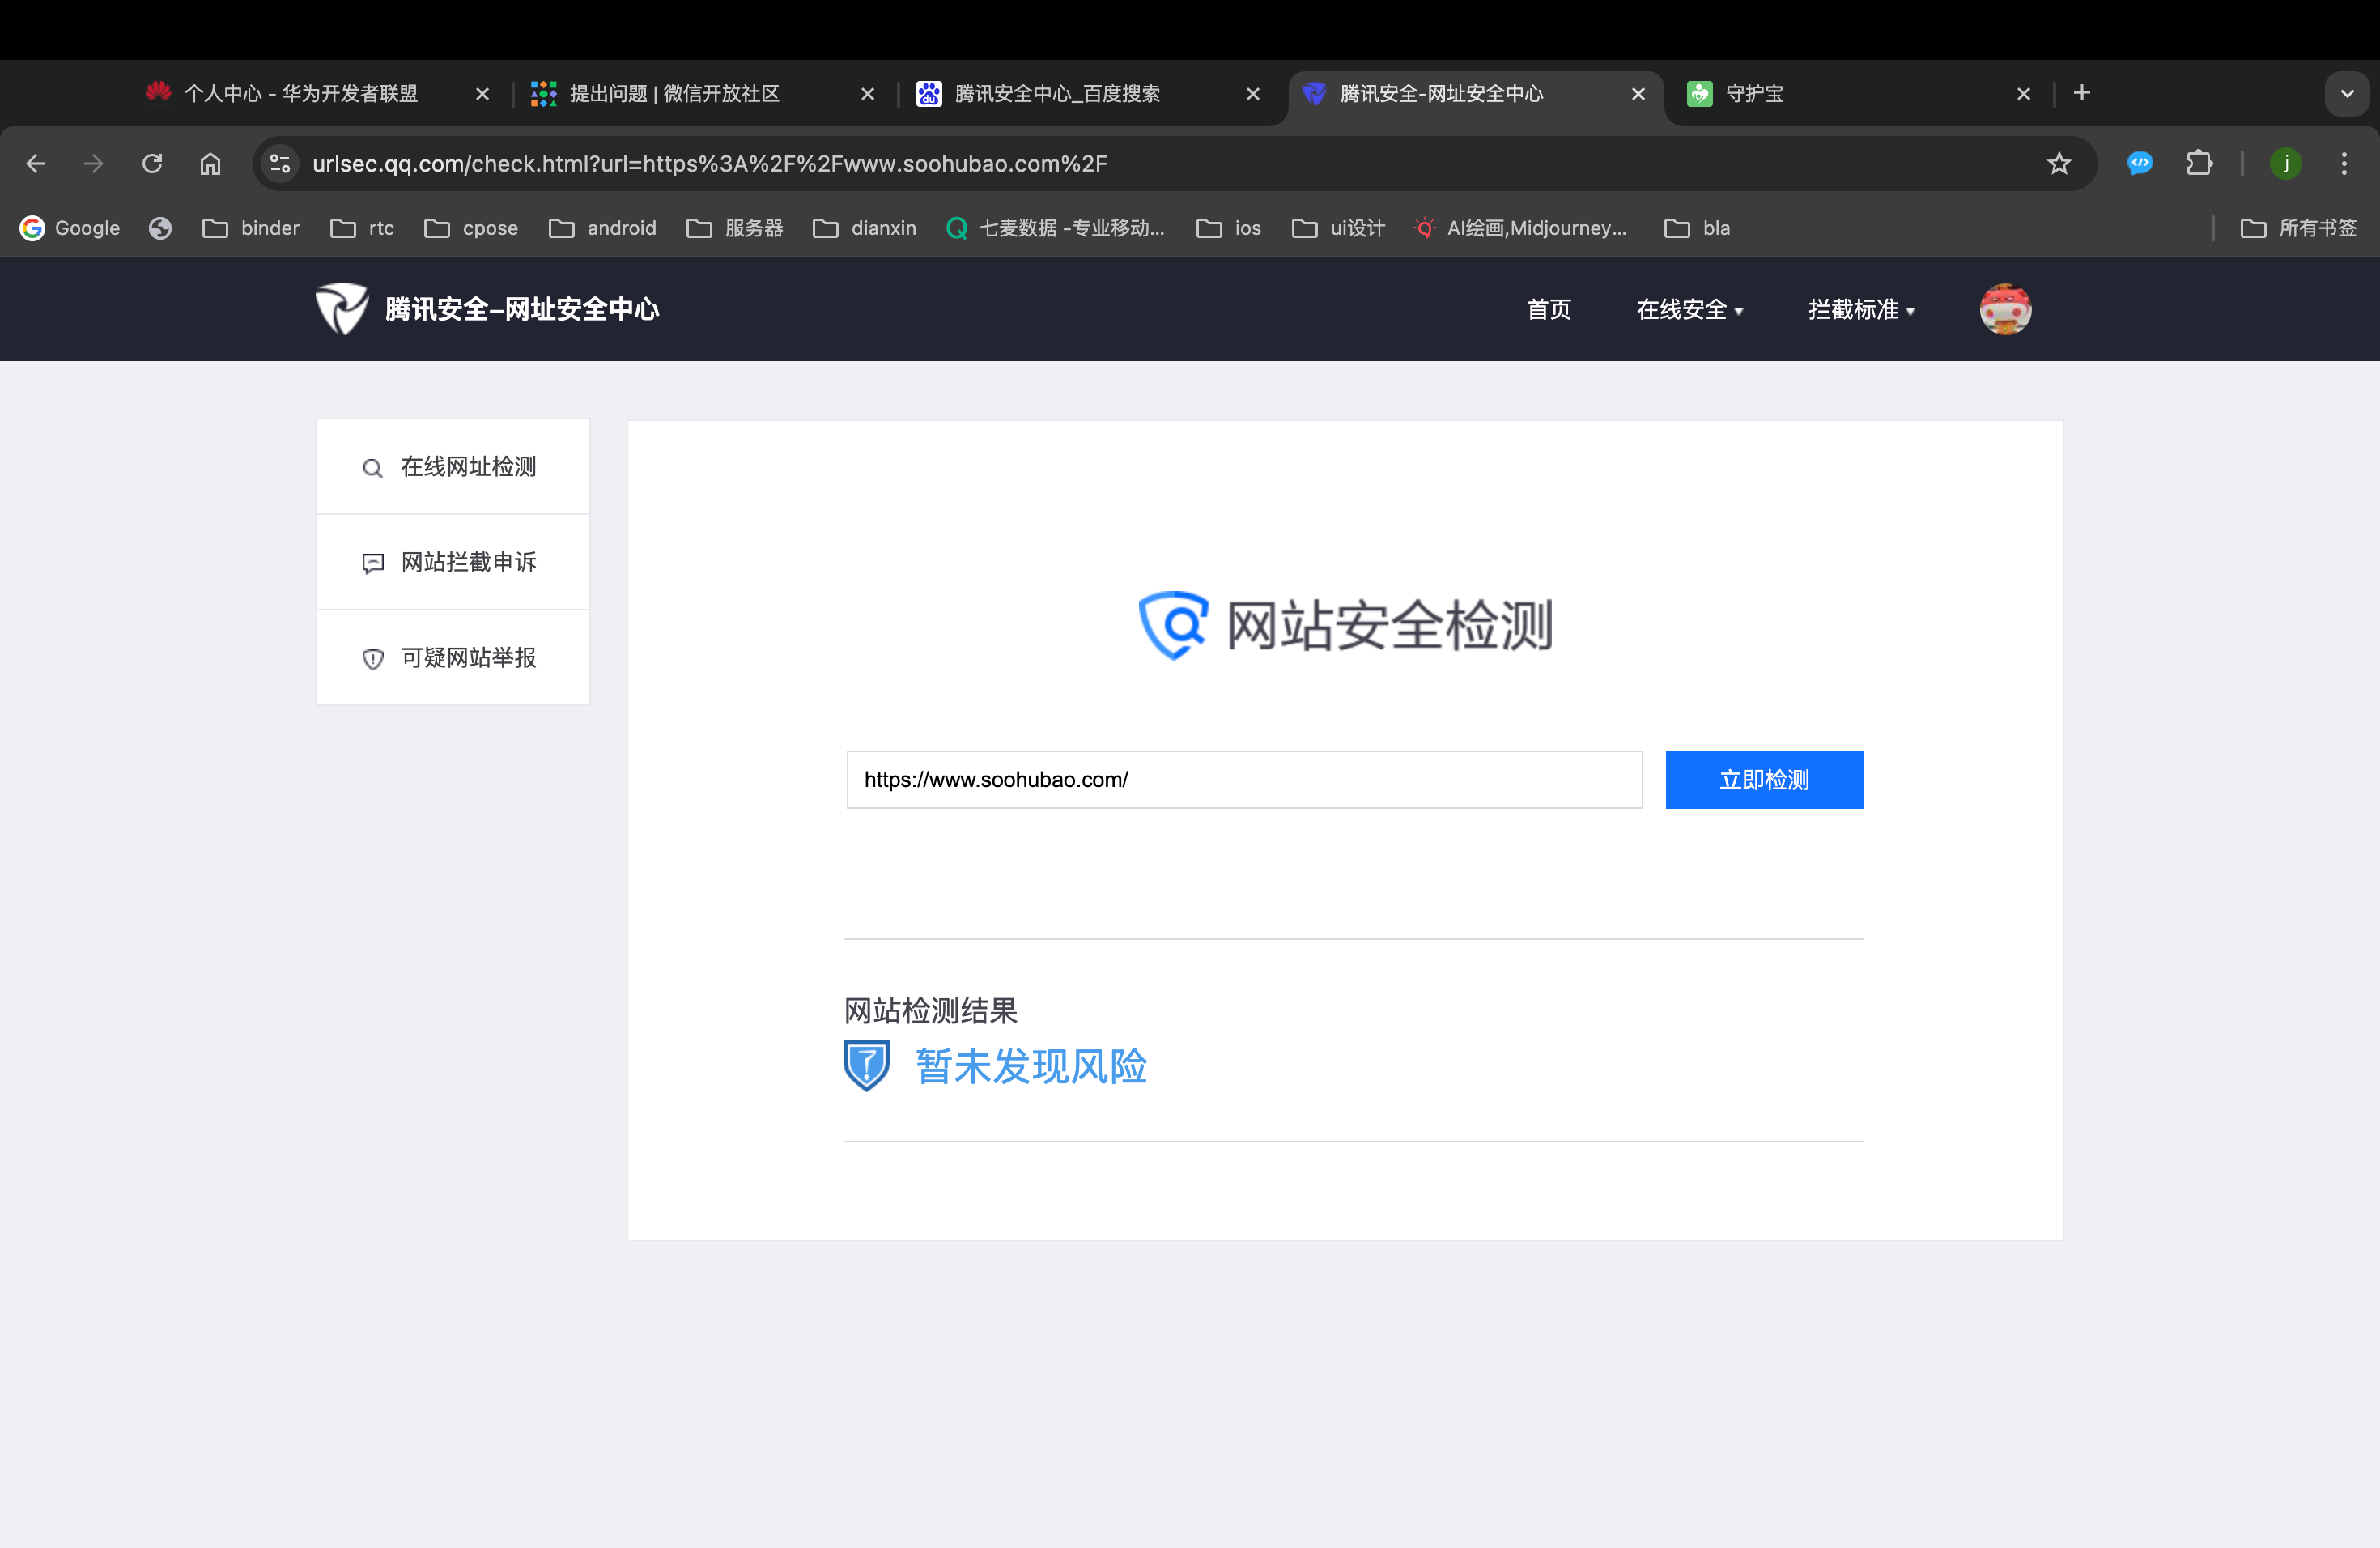This screenshot has width=2380, height=1548.
Task: Reload the page with refresh icon
Action: coord(152,163)
